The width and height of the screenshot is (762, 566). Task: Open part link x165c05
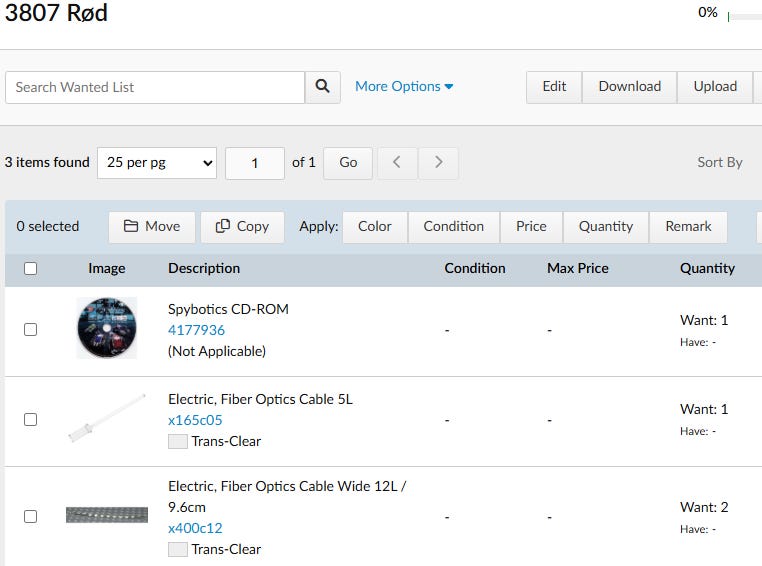[x=195, y=420]
